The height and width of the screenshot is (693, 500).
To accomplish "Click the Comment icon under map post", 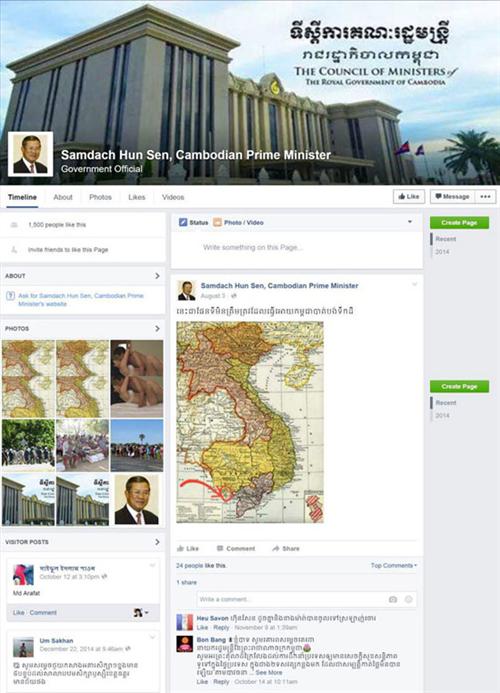I will (x=220, y=548).
